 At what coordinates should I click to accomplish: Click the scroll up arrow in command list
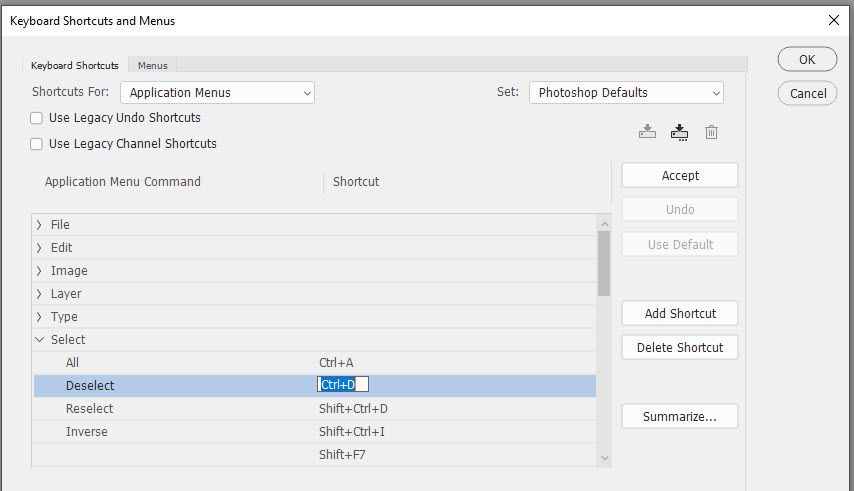click(605, 224)
